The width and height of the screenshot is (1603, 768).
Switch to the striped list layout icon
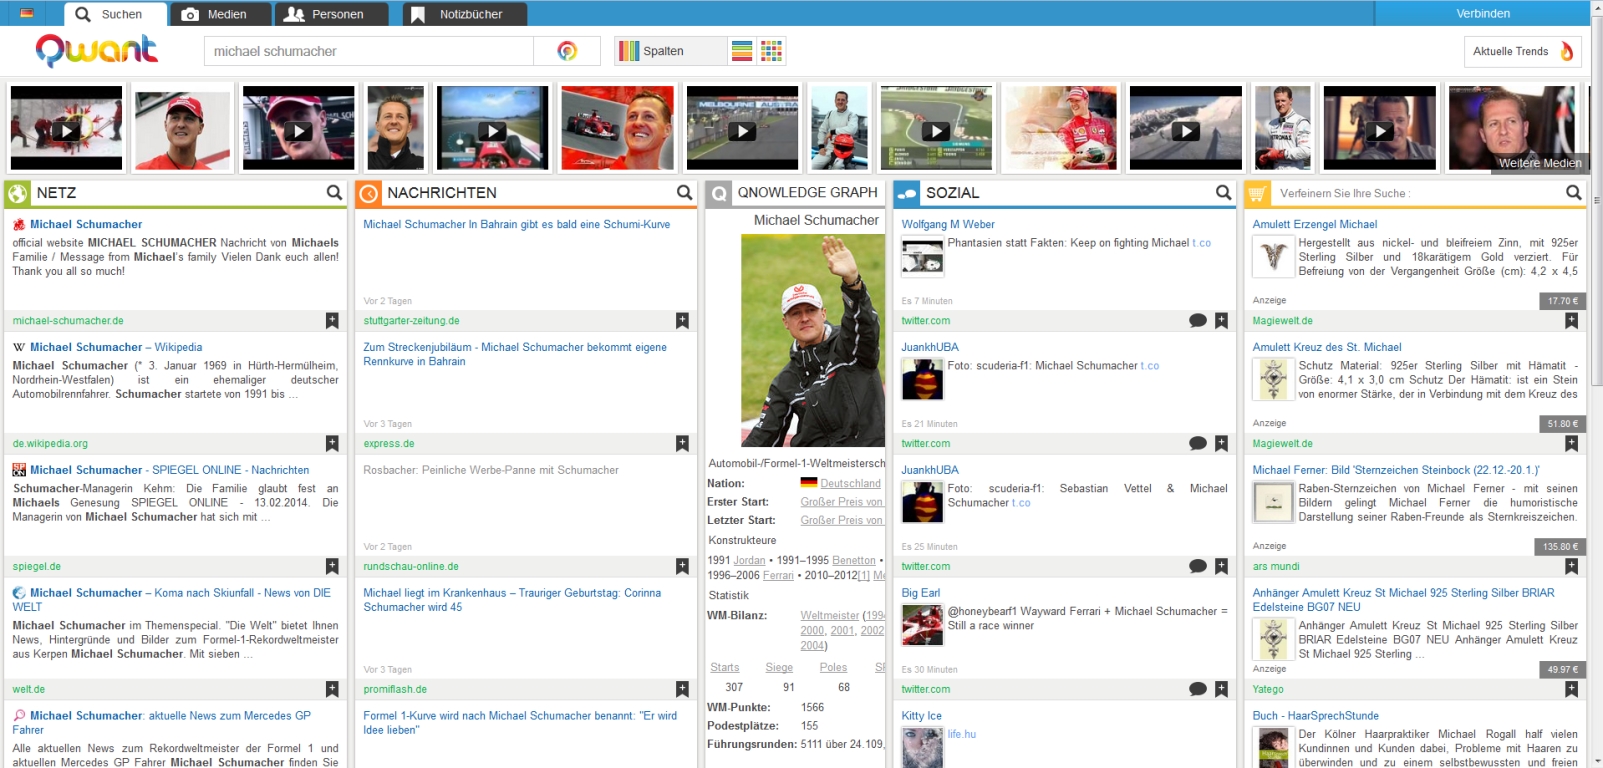[742, 51]
